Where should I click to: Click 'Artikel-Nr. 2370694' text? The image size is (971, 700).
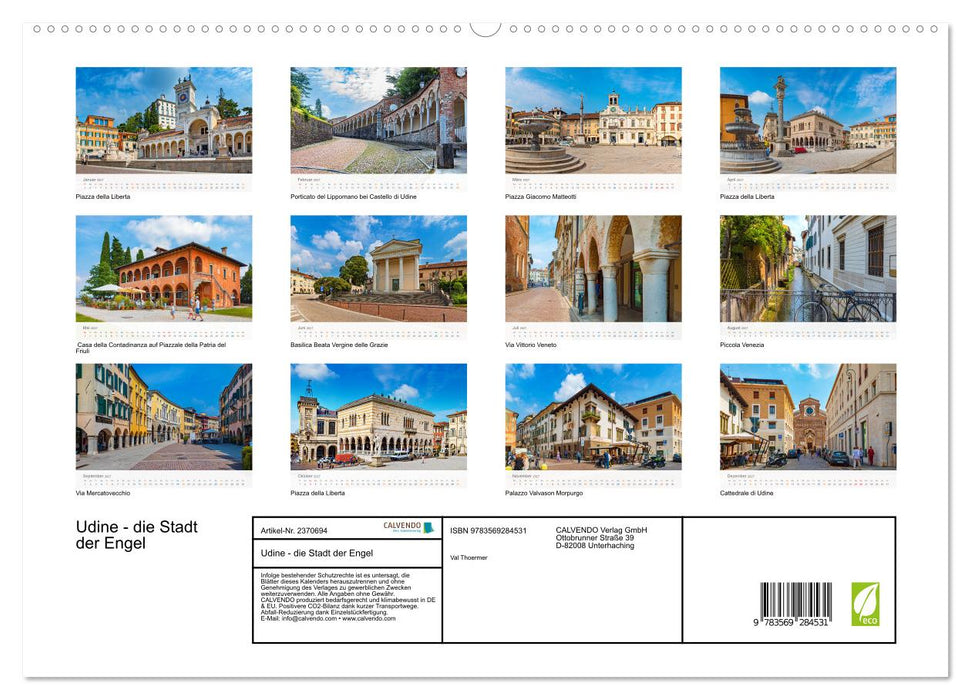[x=294, y=531]
